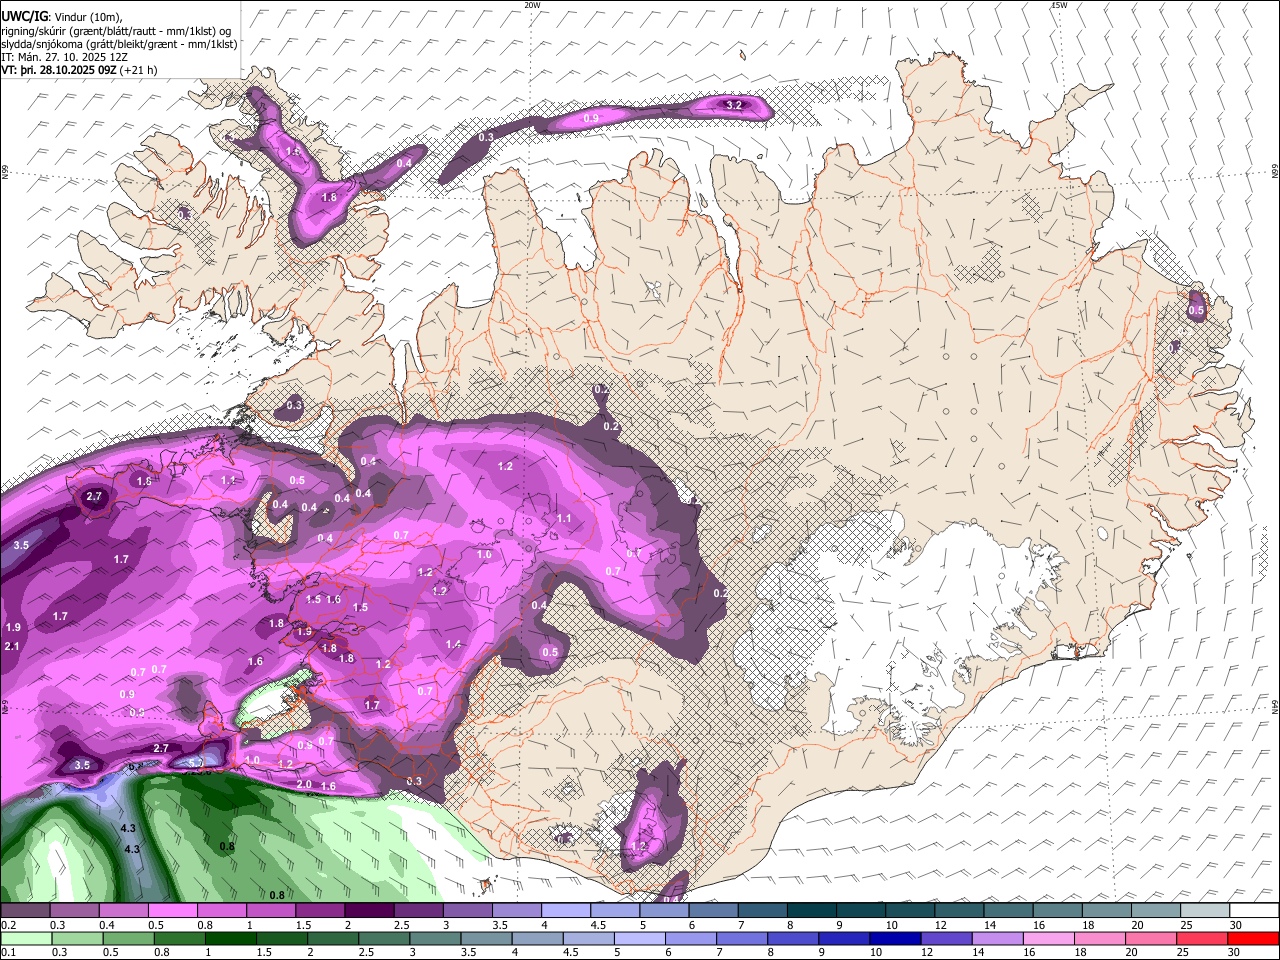Click the "15W" longitude label at top

[1059, 5]
